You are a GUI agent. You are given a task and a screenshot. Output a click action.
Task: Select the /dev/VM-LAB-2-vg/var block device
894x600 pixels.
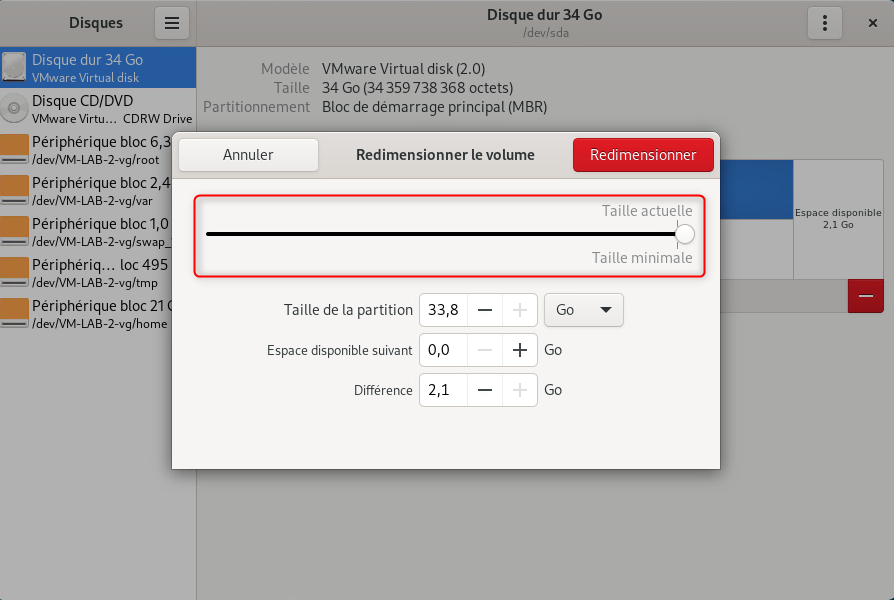click(x=90, y=190)
